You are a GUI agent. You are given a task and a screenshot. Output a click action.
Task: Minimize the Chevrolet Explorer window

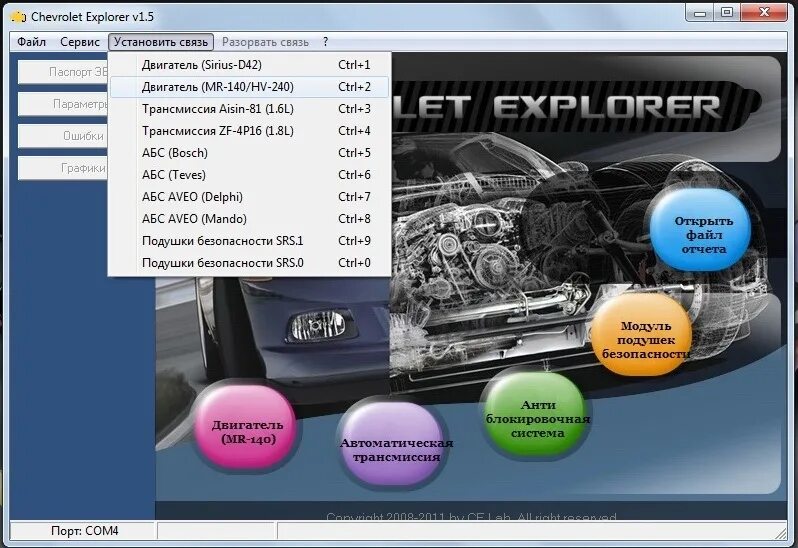(701, 13)
